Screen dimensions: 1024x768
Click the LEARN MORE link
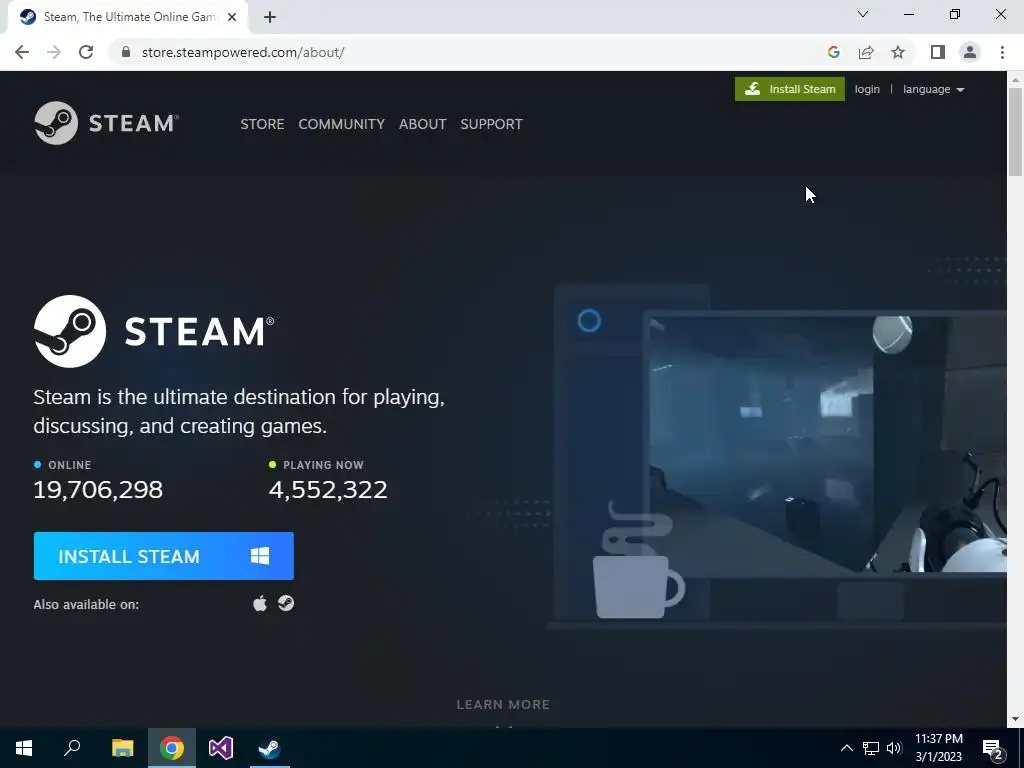tap(503, 705)
